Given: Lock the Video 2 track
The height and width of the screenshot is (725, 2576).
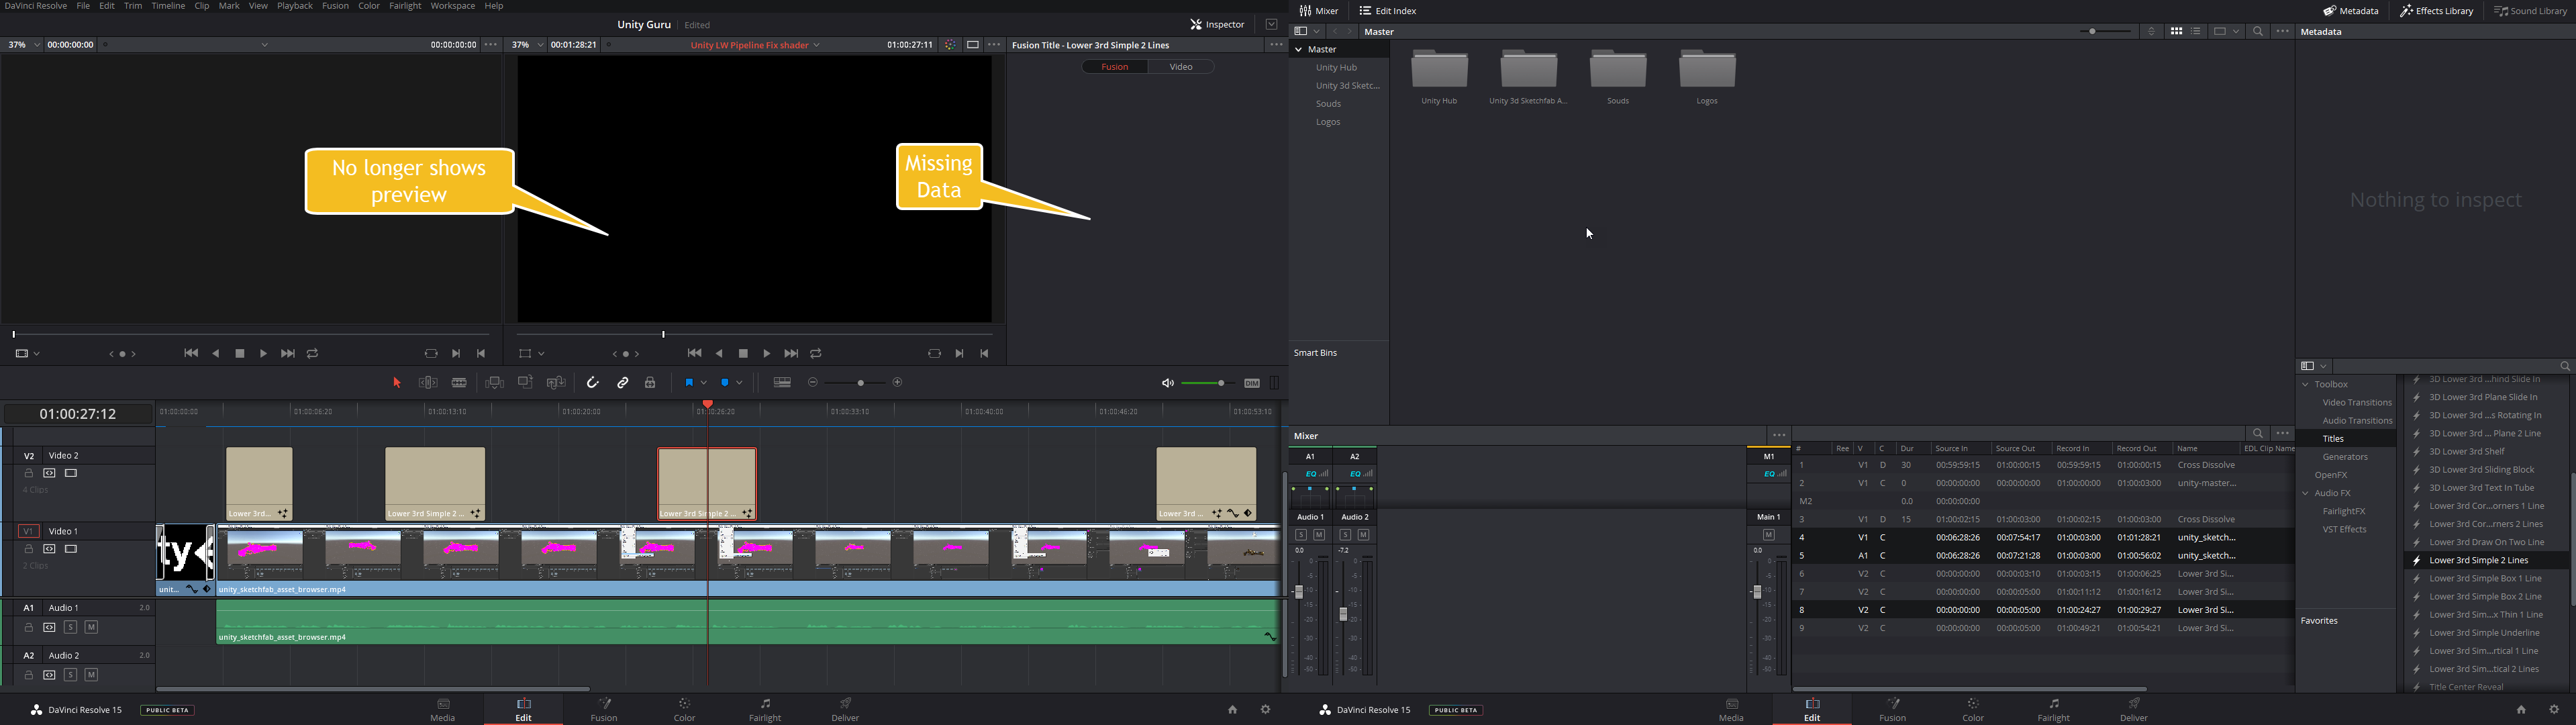Looking at the screenshot, I should [29, 473].
